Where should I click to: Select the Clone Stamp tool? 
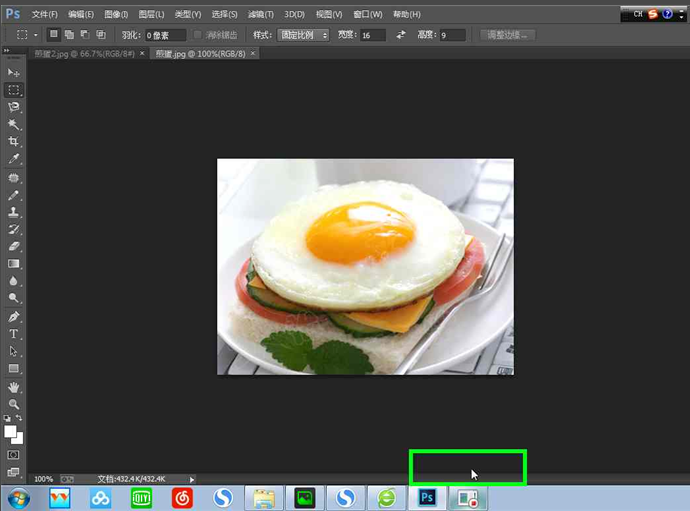[x=14, y=212]
